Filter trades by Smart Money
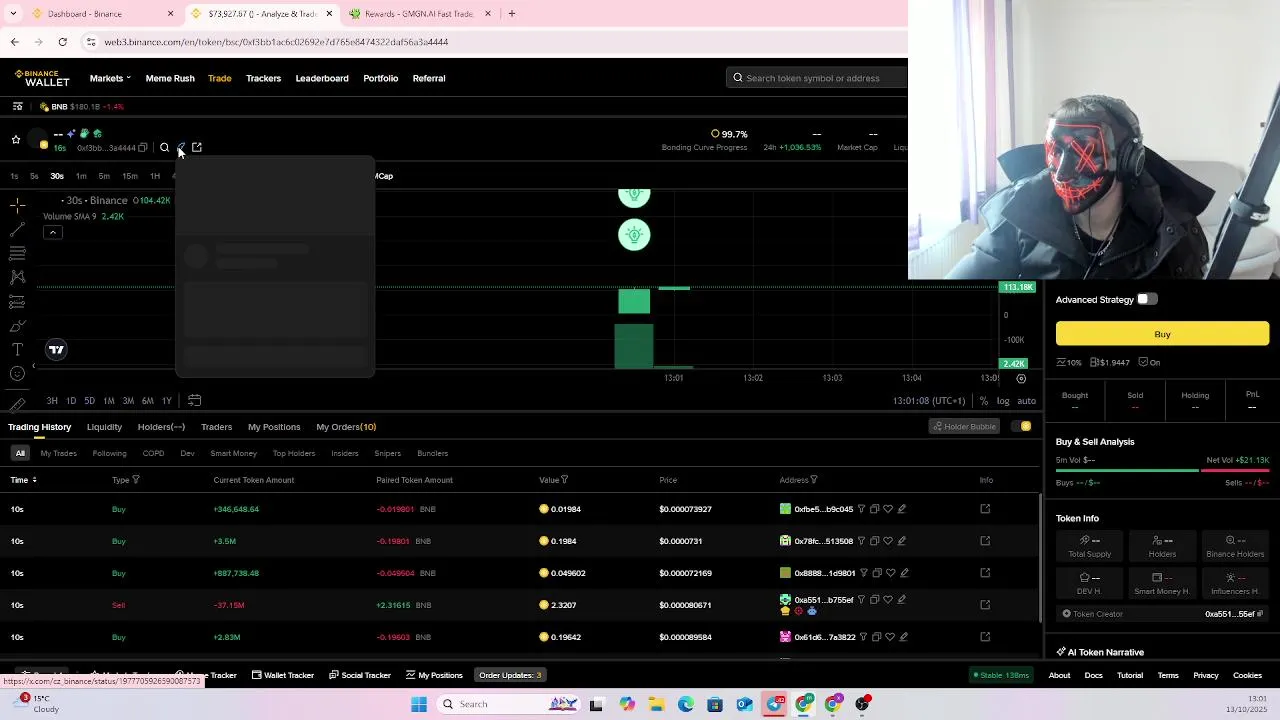Image resolution: width=1280 pixels, height=720 pixels. 233,453
